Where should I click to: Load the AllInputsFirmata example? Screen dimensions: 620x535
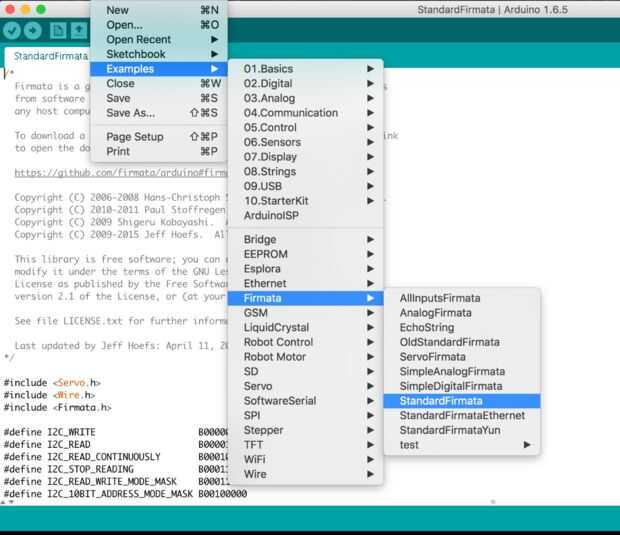(462, 298)
